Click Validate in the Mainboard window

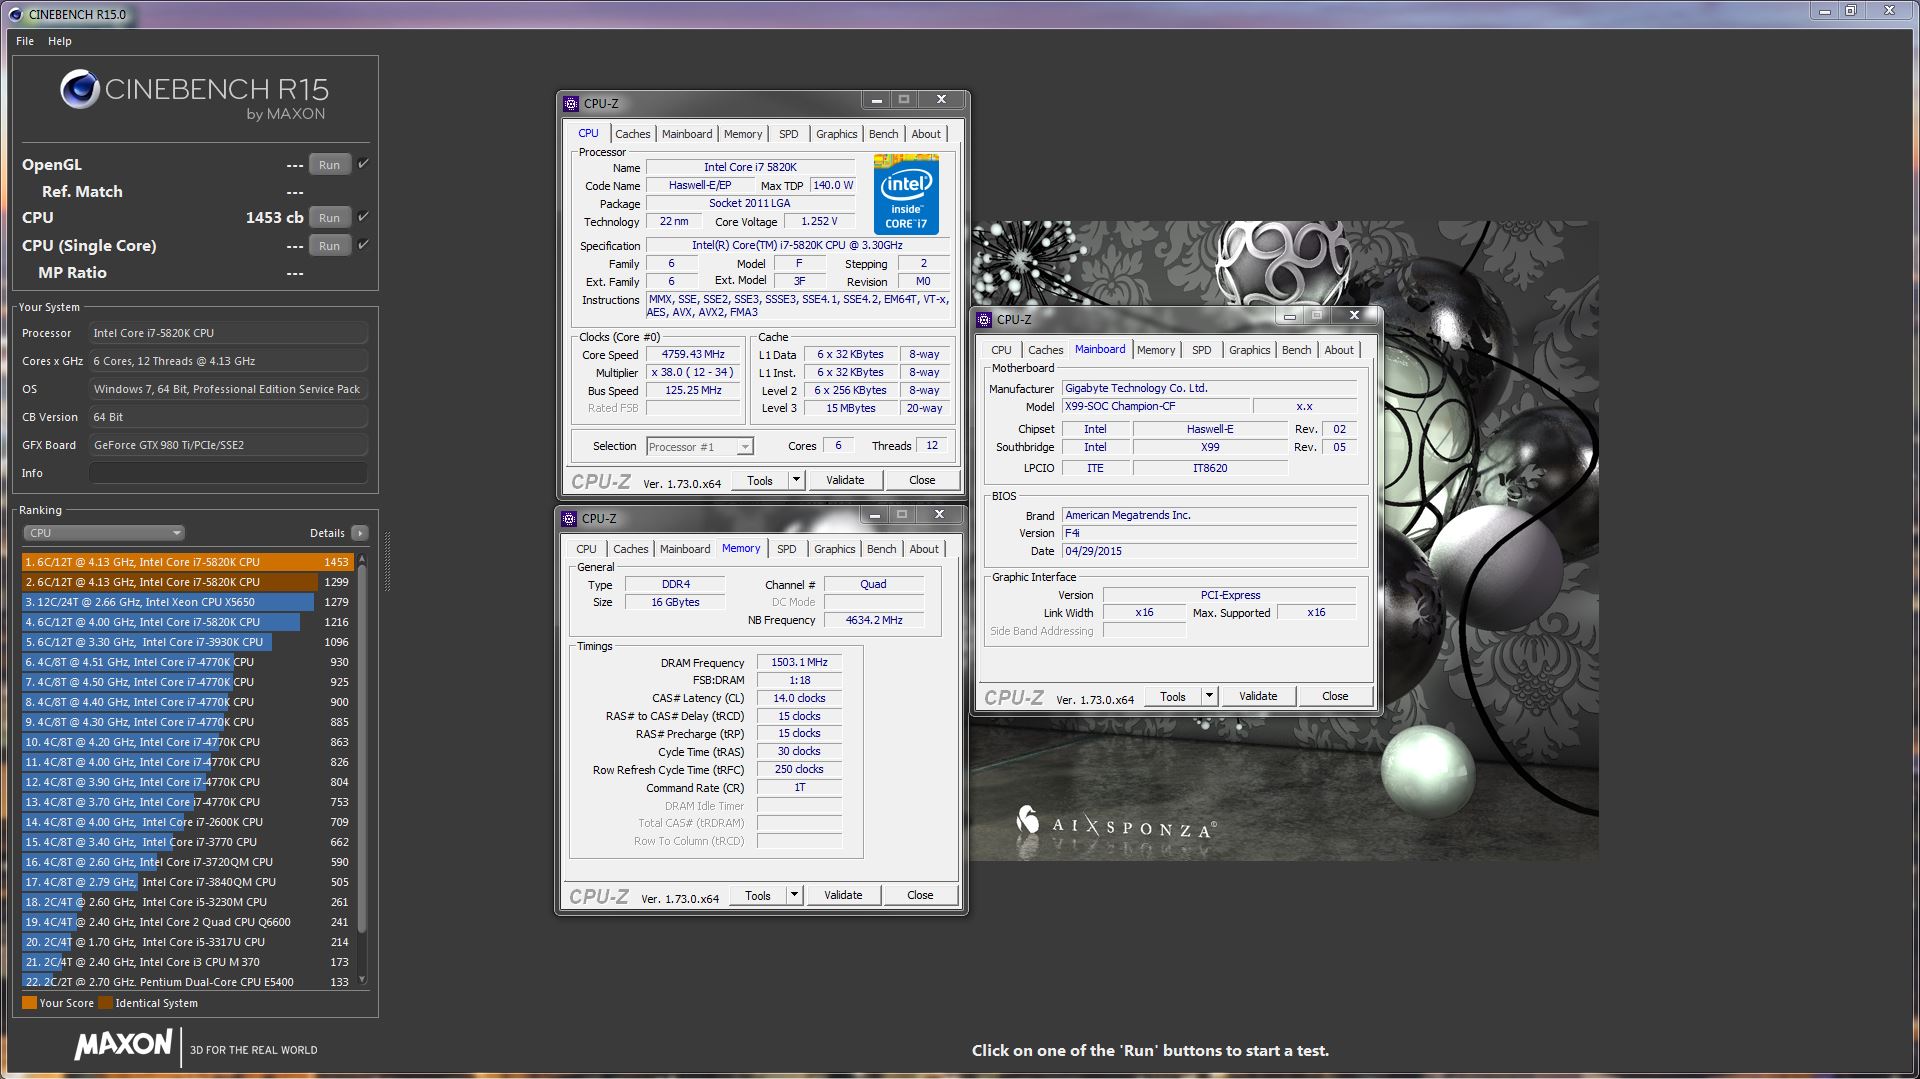click(1258, 696)
